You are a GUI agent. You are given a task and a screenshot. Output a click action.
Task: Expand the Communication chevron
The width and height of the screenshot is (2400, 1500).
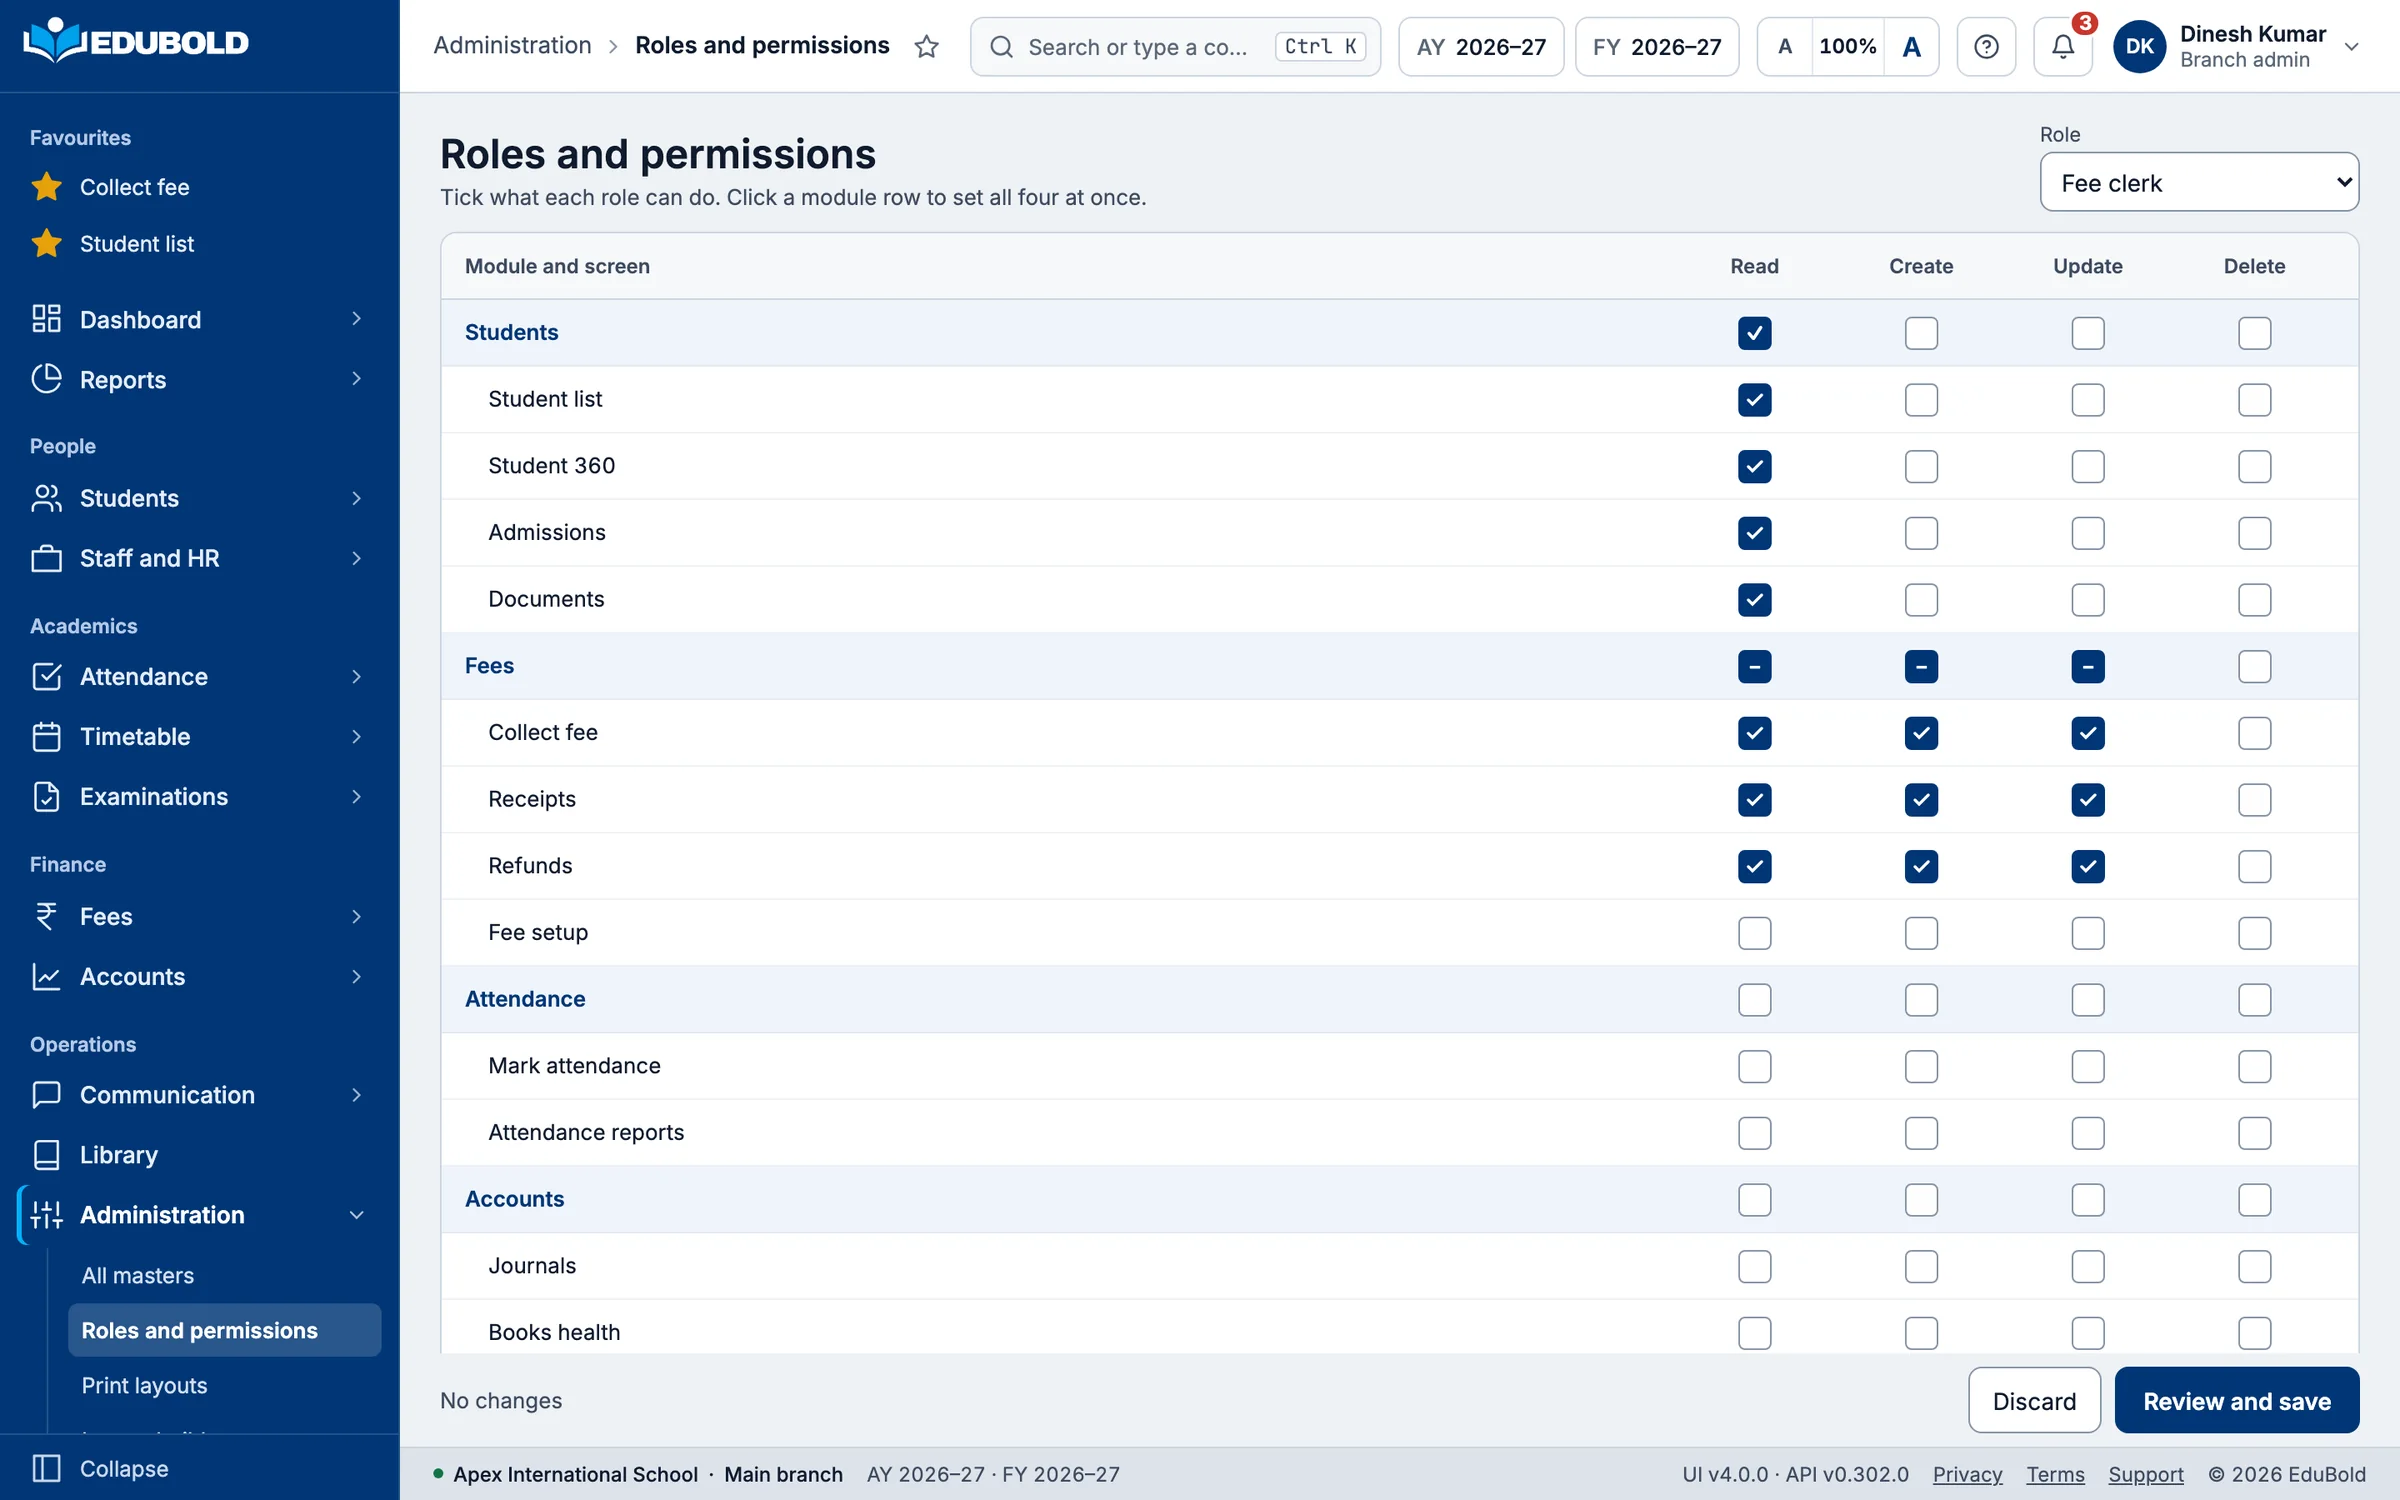[356, 1095]
